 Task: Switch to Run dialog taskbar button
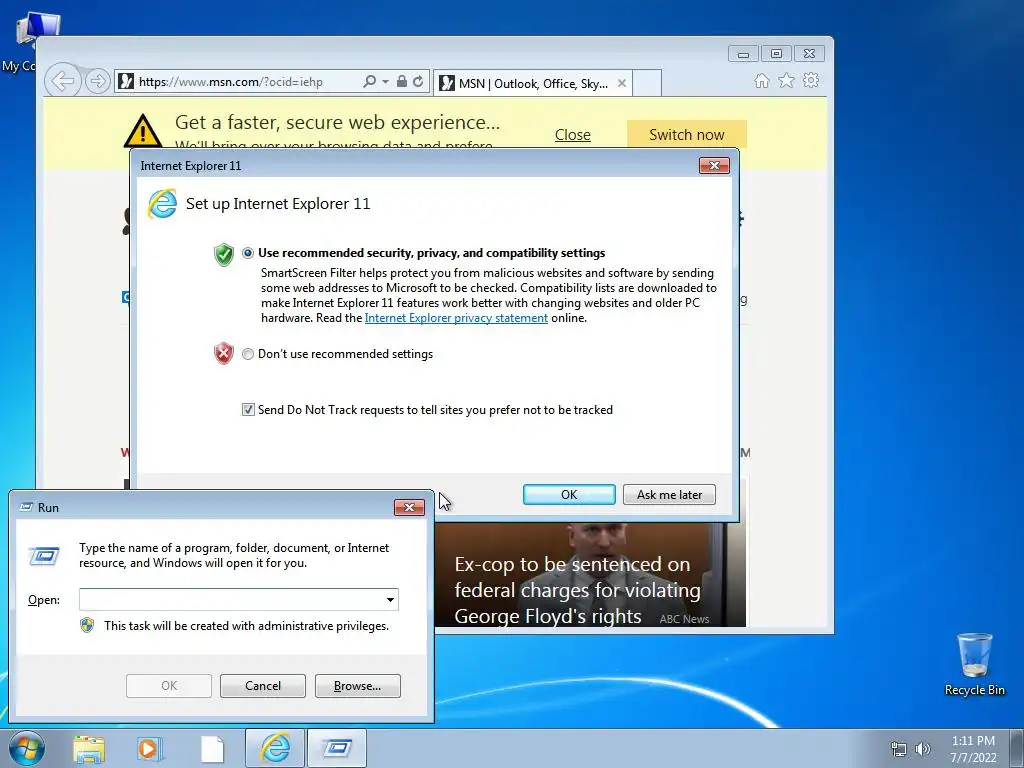tap(337, 748)
